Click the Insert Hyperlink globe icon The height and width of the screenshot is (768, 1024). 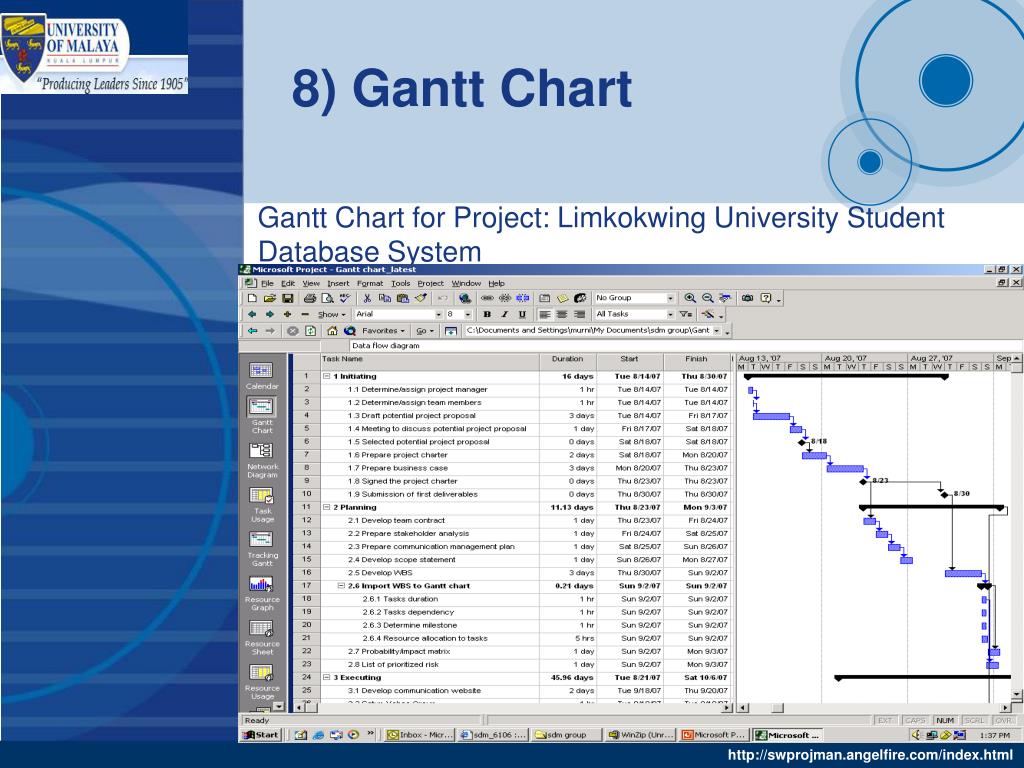click(465, 298)
